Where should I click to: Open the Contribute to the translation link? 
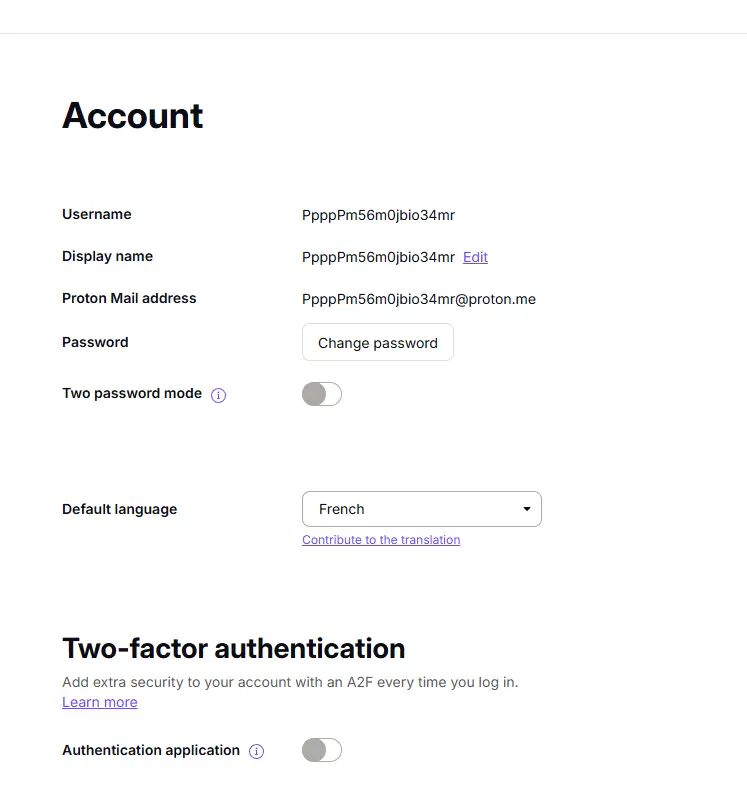click(381, 540)
